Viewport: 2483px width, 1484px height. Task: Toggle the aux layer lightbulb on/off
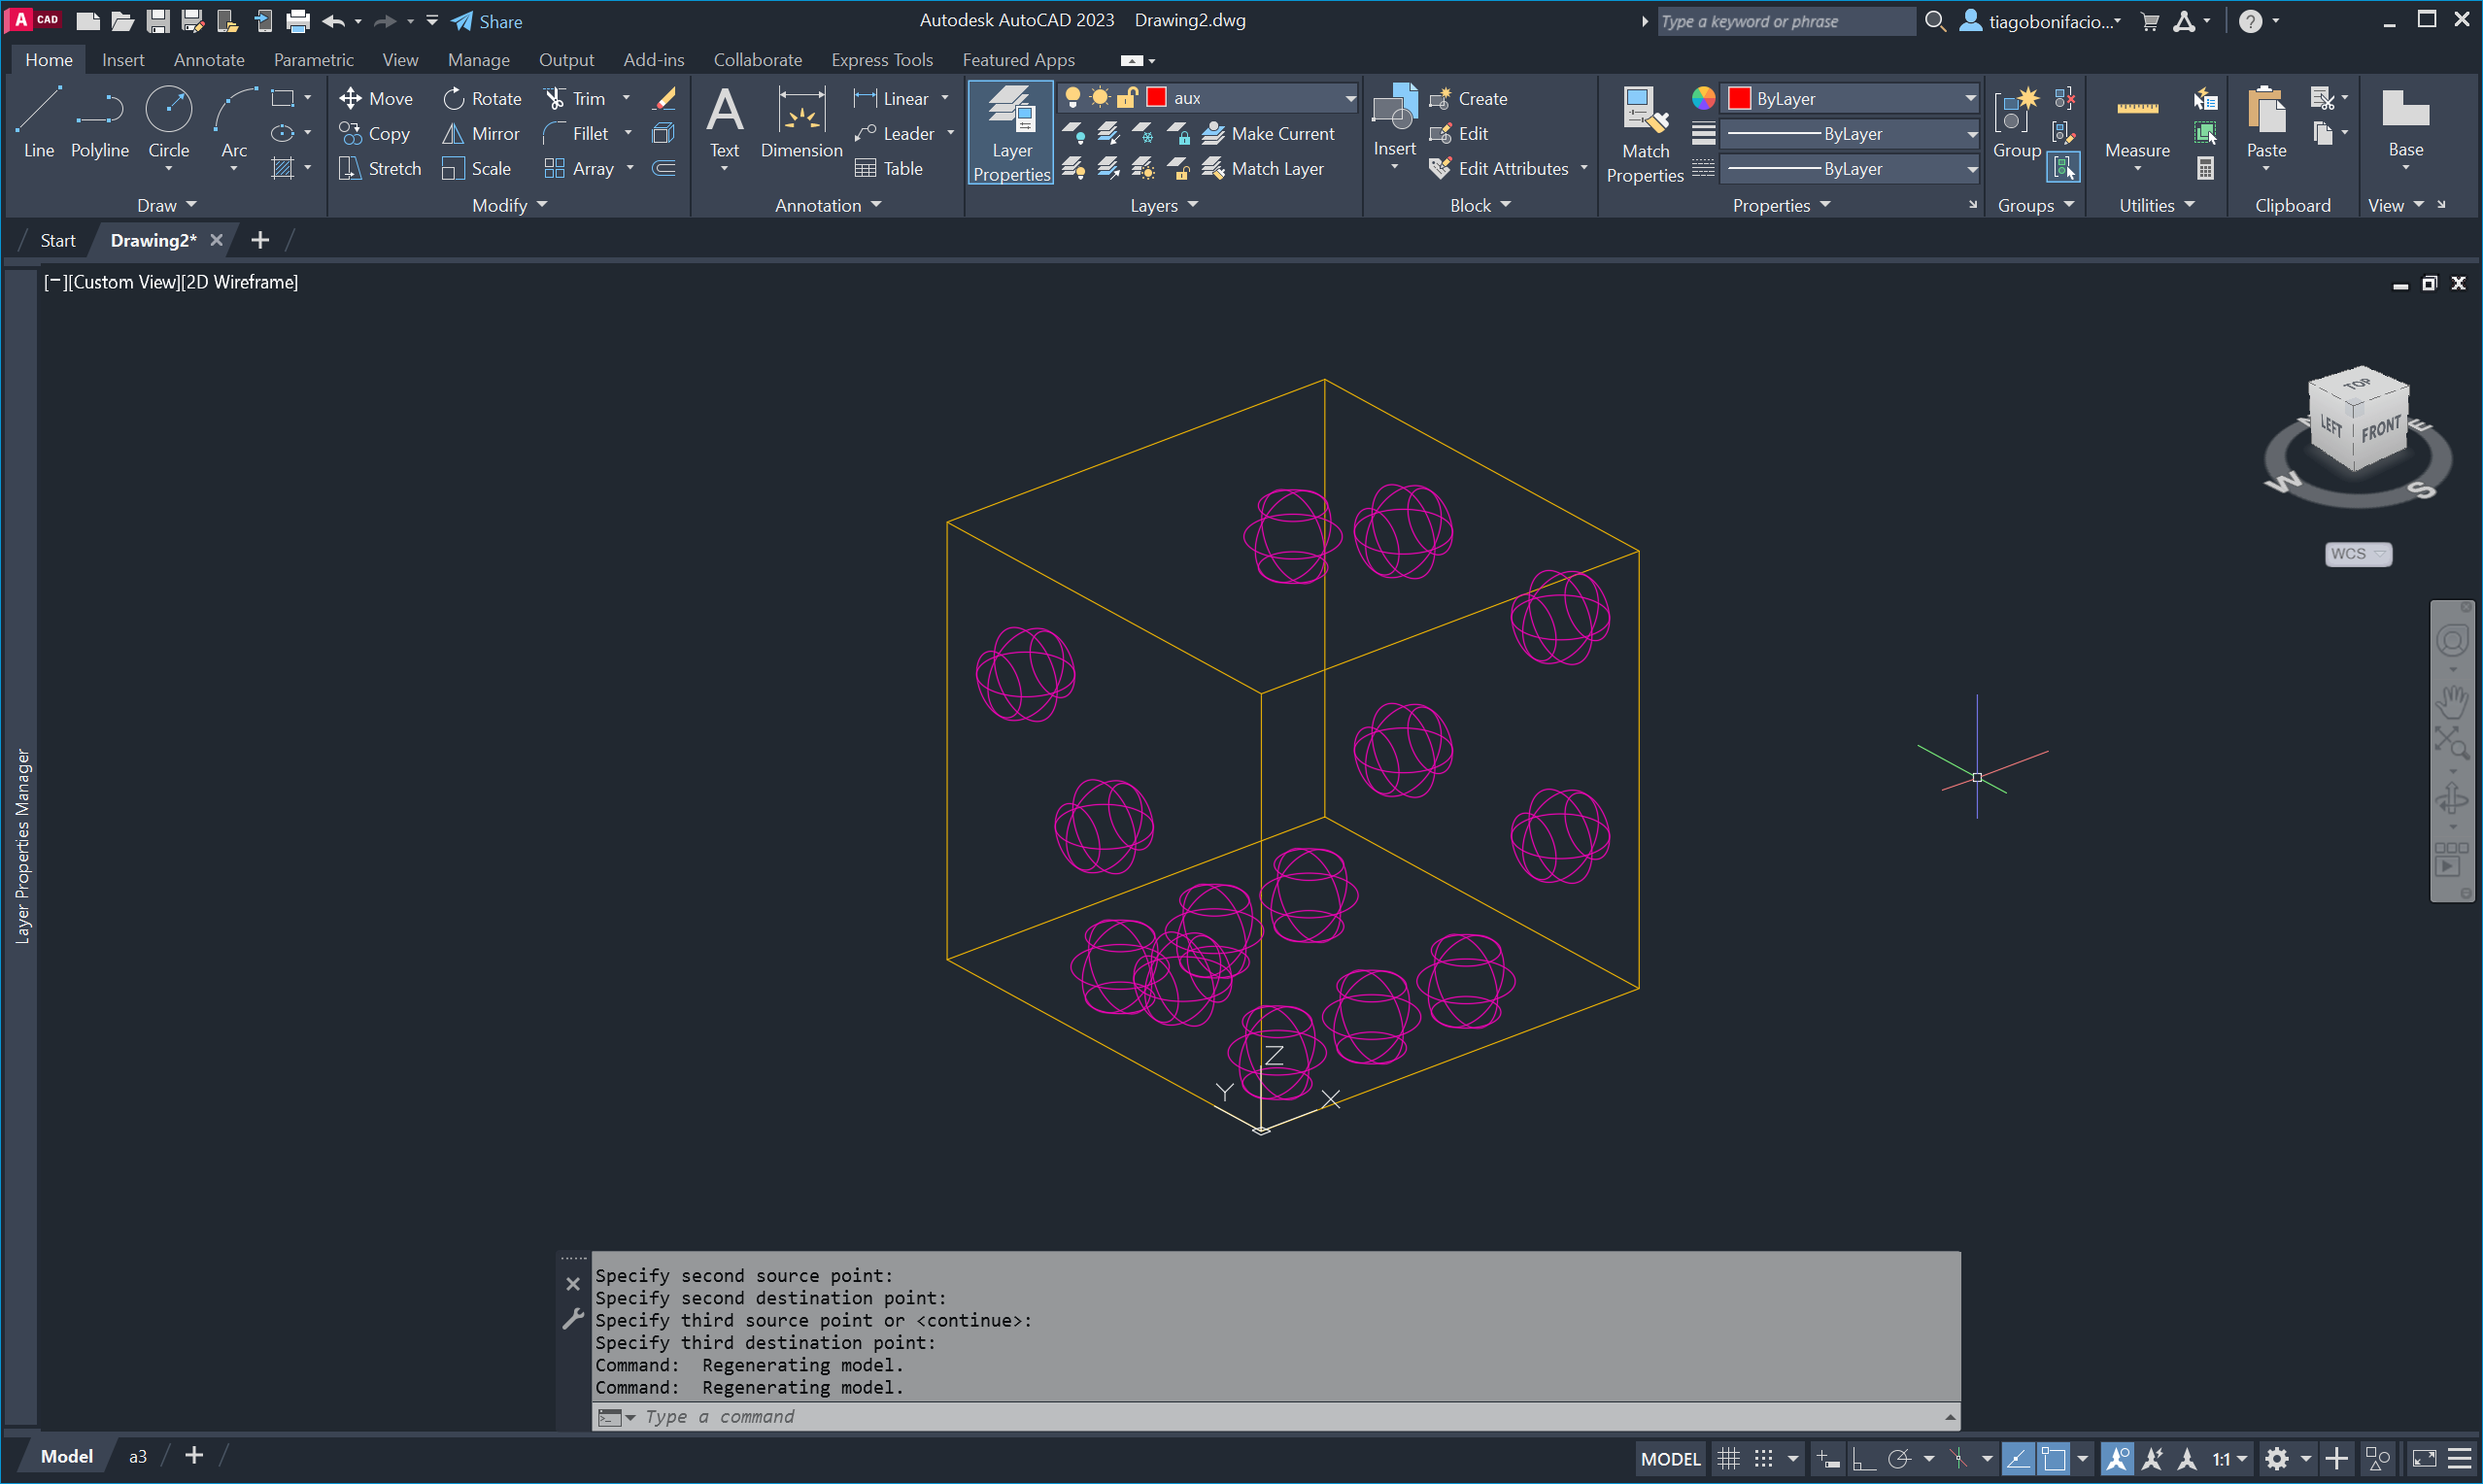(1072, 97)
